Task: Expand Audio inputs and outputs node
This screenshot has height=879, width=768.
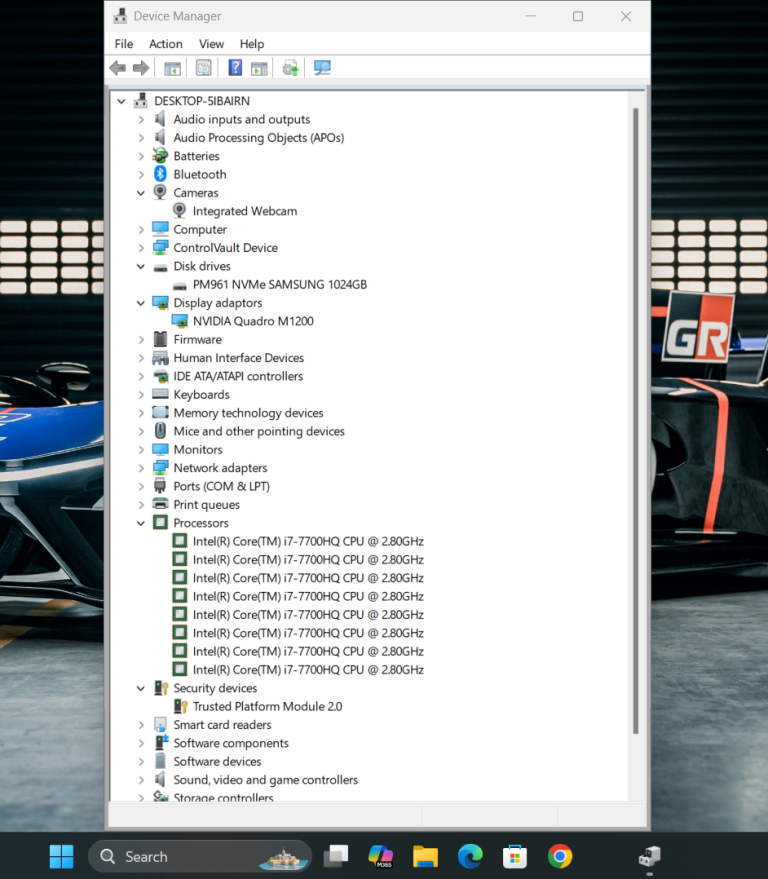Action: tap(141, 119)
